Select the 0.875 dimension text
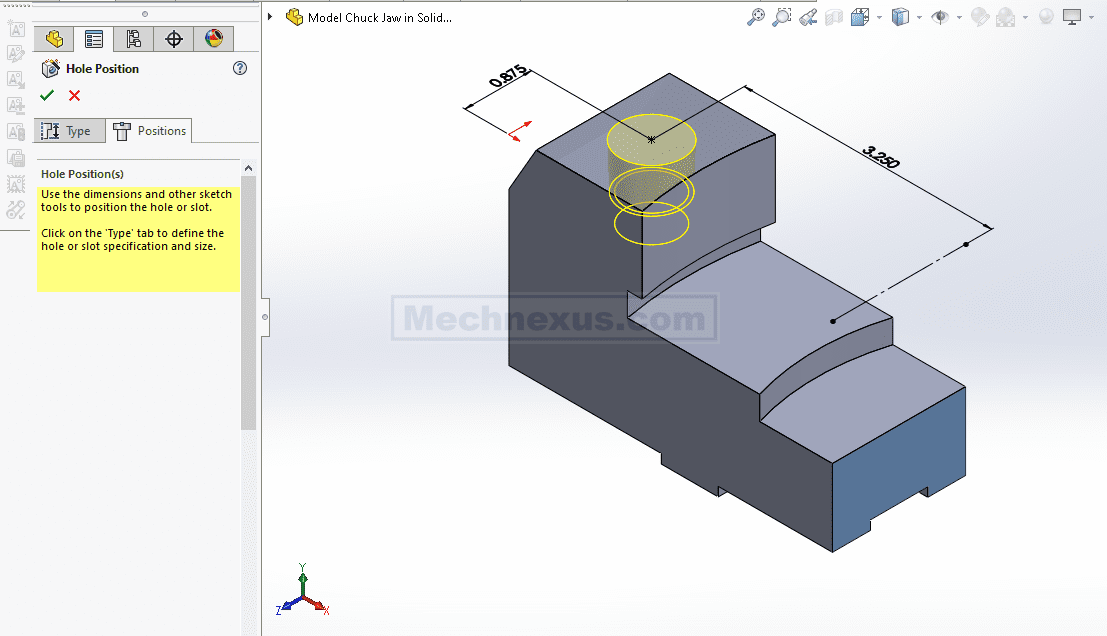This screenshot has width=1107, height=636. [x=508, y=76]
